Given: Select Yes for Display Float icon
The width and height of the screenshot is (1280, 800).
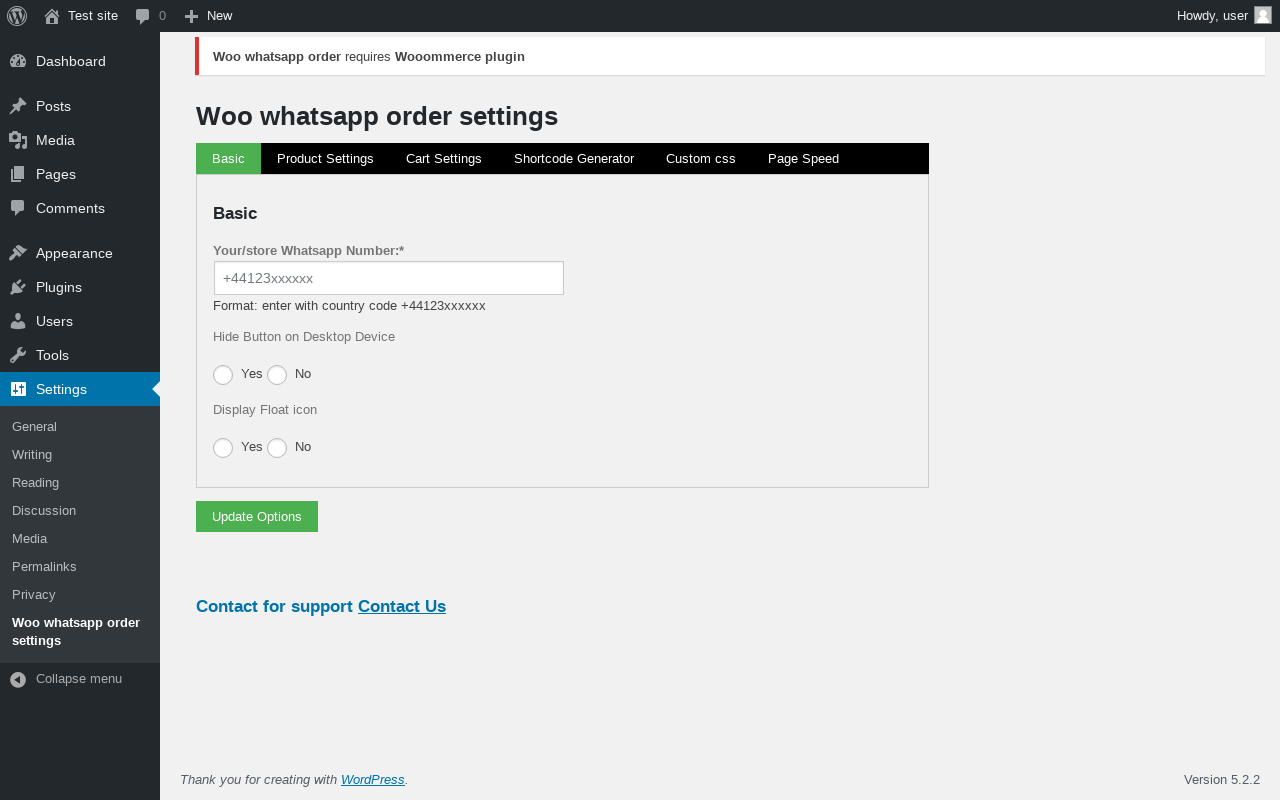Looking at the screenshot, I should pos(223,448).
